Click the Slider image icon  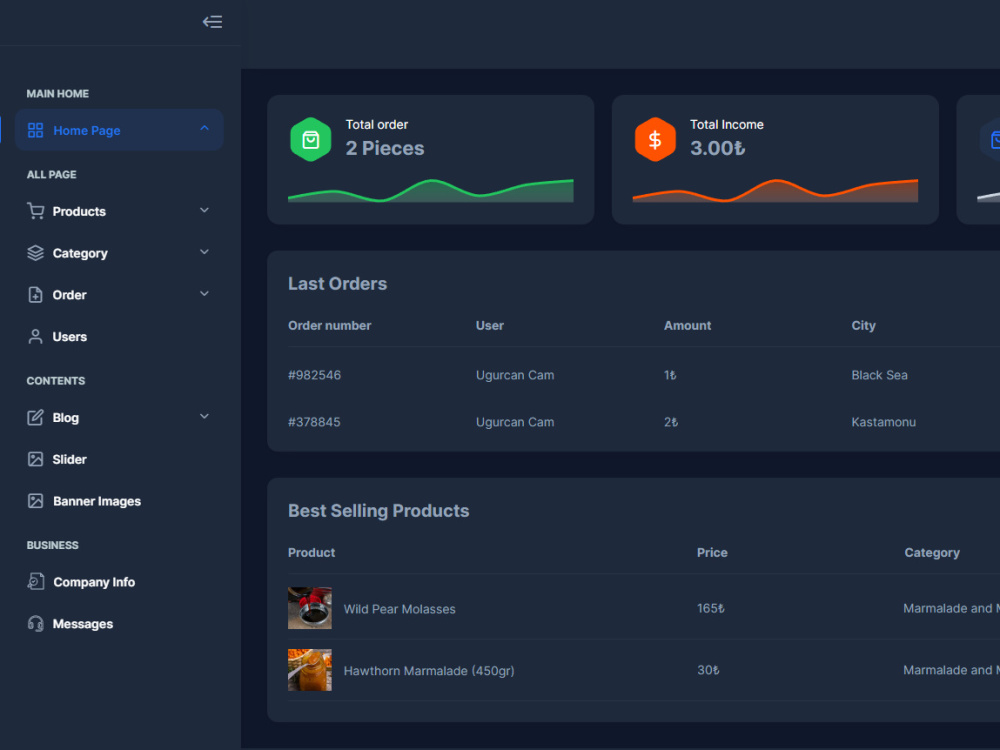point(36,459)
